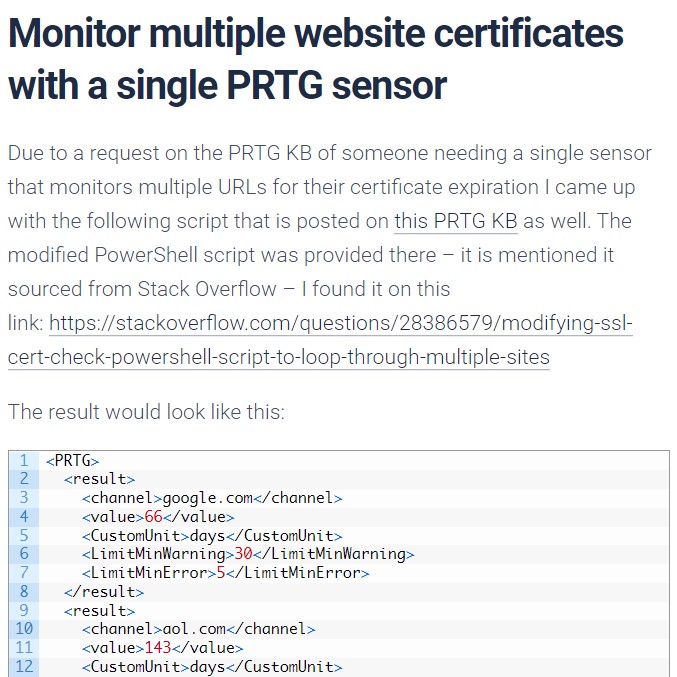This screenshot has width=677, height=677.
Task: Click the LimitMinError value 5
Action: pyautogui.click(x=221, y=573)
